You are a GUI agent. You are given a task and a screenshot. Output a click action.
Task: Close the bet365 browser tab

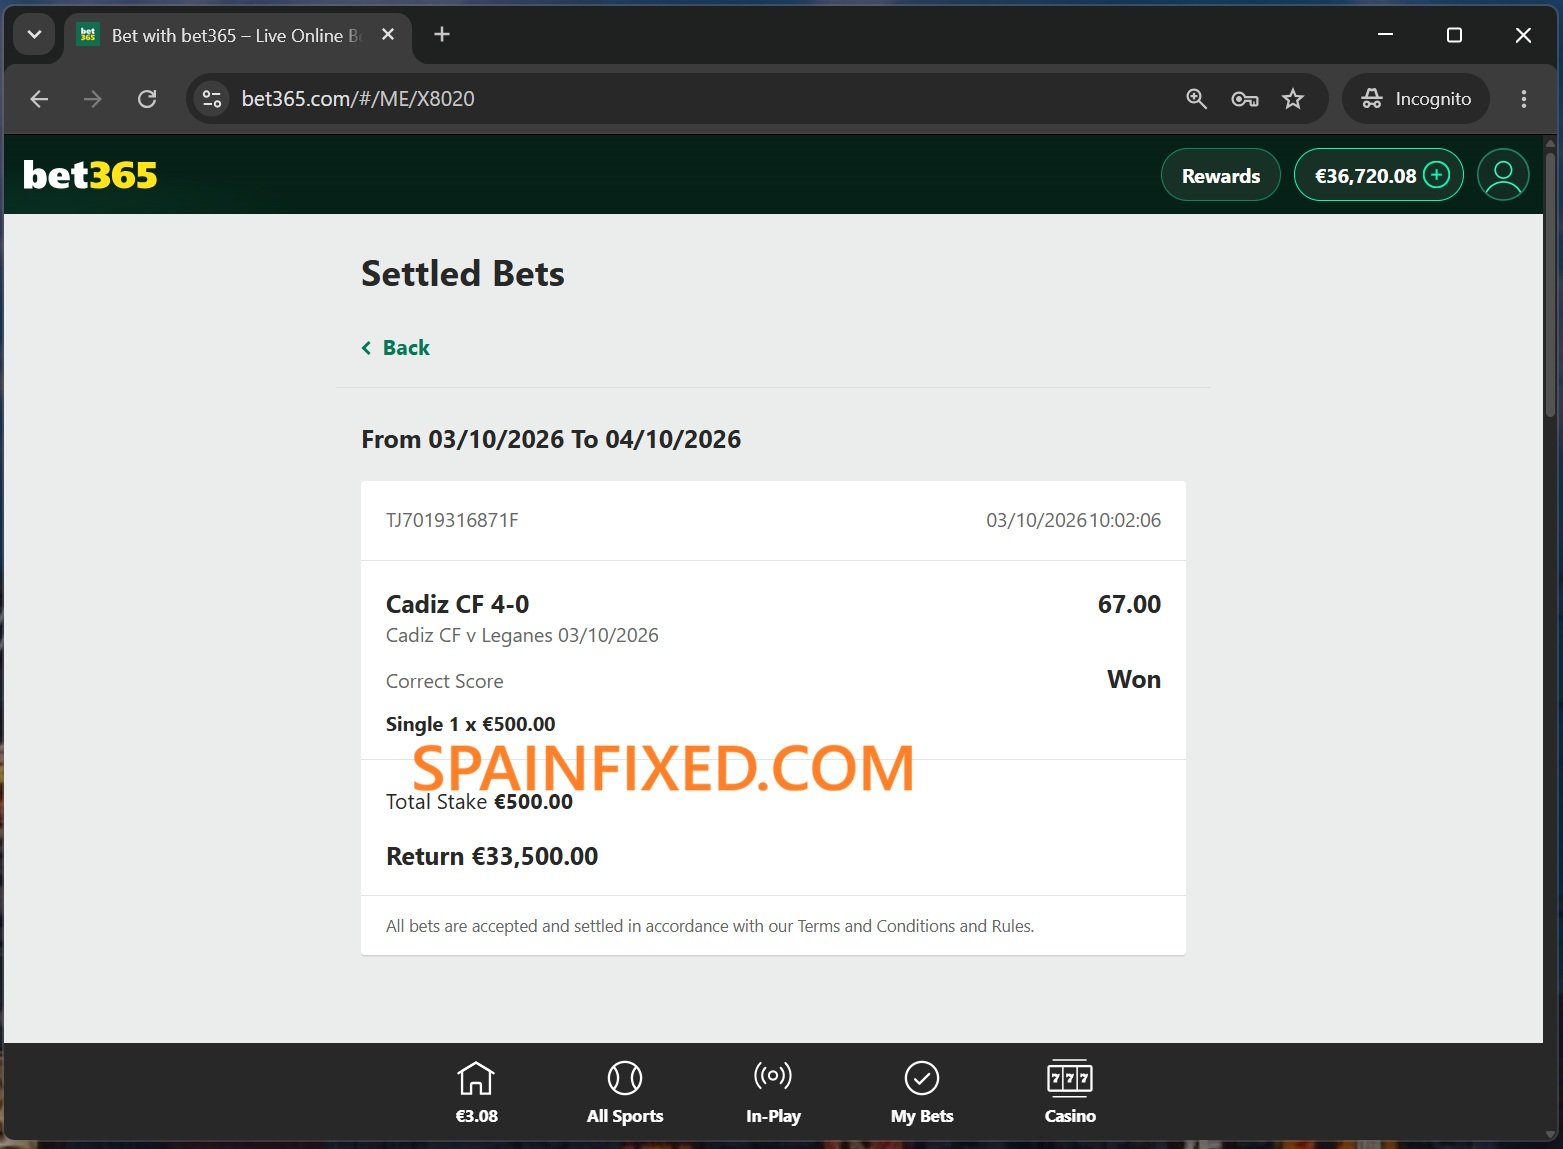[x=388, y=35]
